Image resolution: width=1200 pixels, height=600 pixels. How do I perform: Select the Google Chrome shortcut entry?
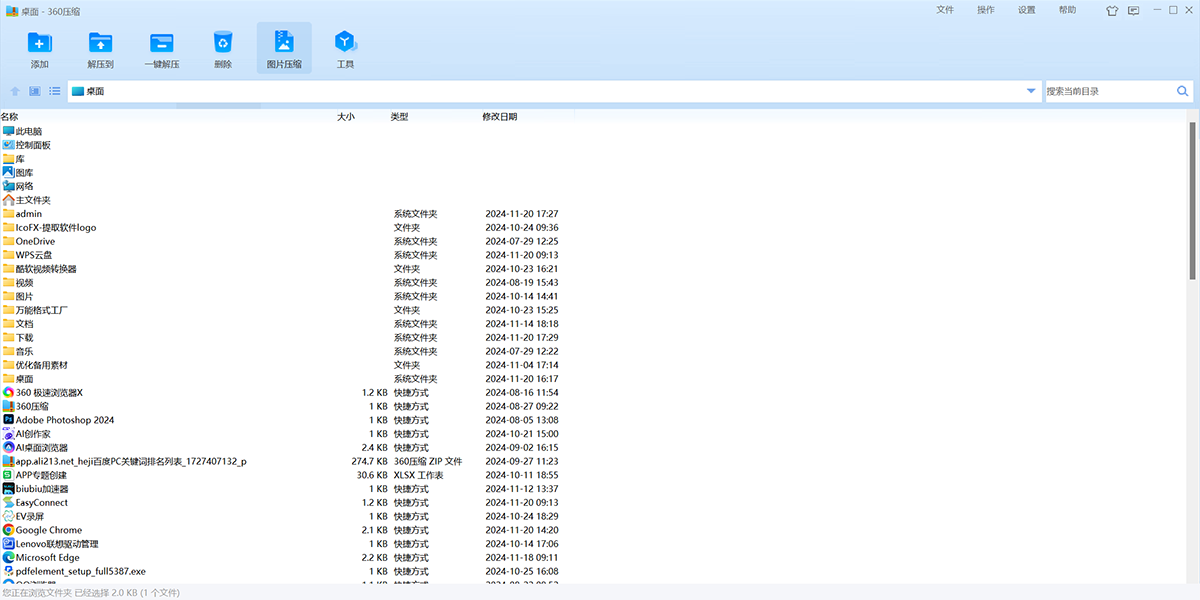[x=49, y=530]
